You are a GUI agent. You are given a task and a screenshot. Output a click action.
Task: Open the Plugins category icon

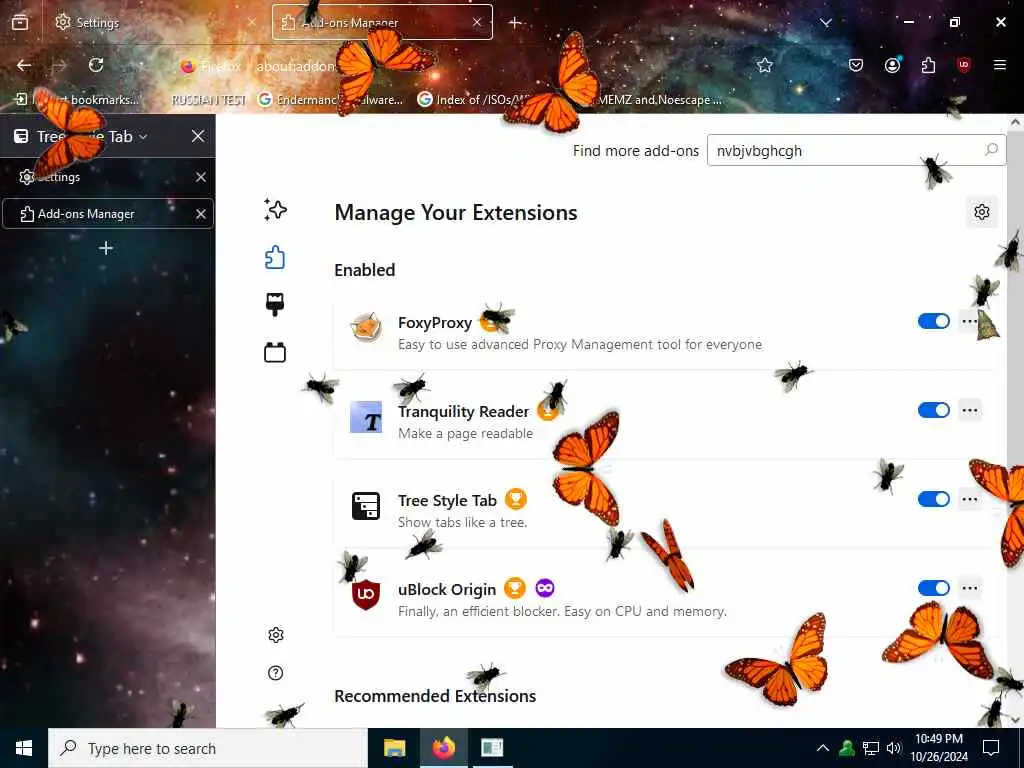(275, 353)
